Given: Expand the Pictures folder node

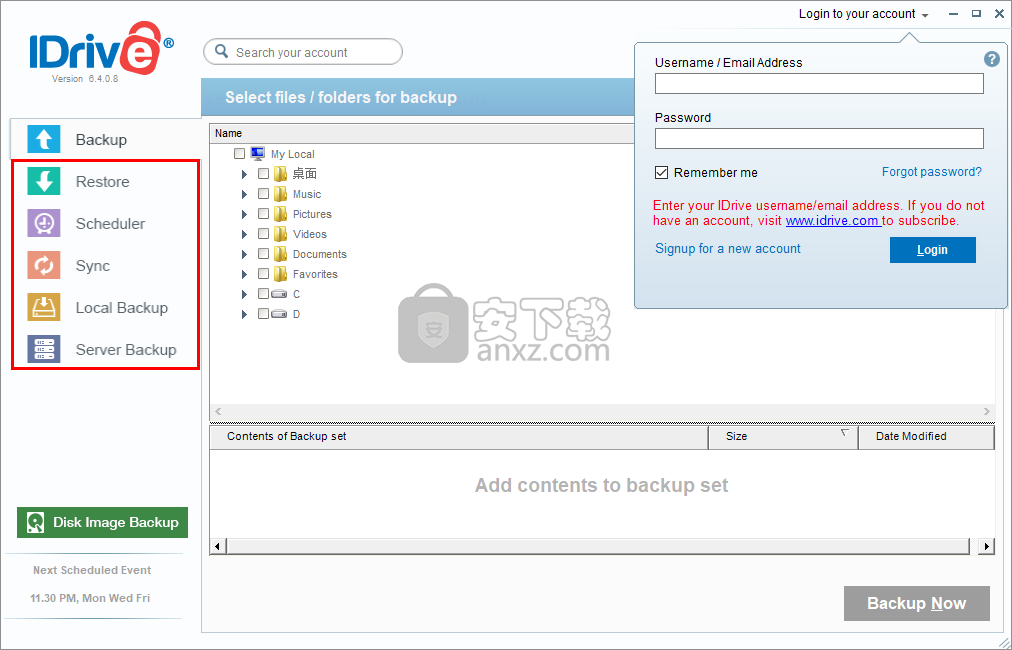Looking at the screenshot, I should pyautogui.click(x=245, y=214).
